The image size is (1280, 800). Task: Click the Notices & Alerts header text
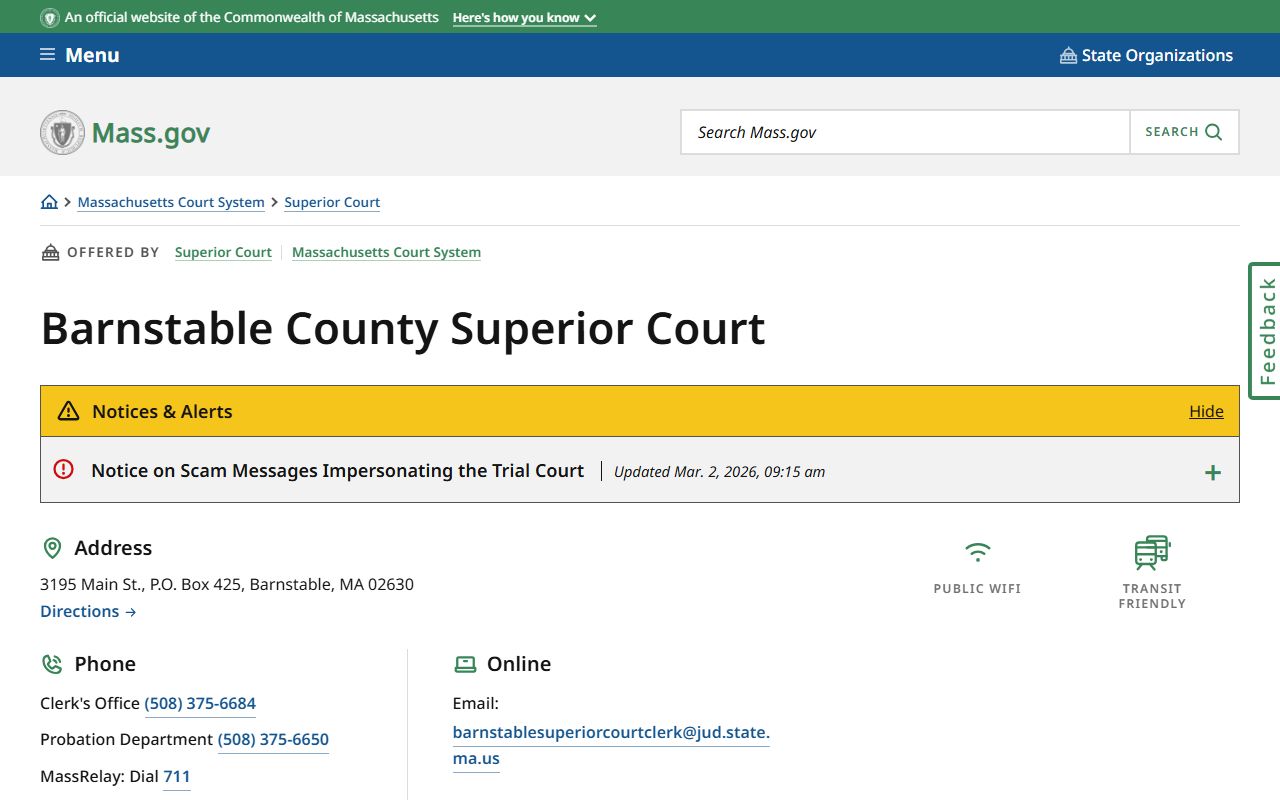(162, 411)
